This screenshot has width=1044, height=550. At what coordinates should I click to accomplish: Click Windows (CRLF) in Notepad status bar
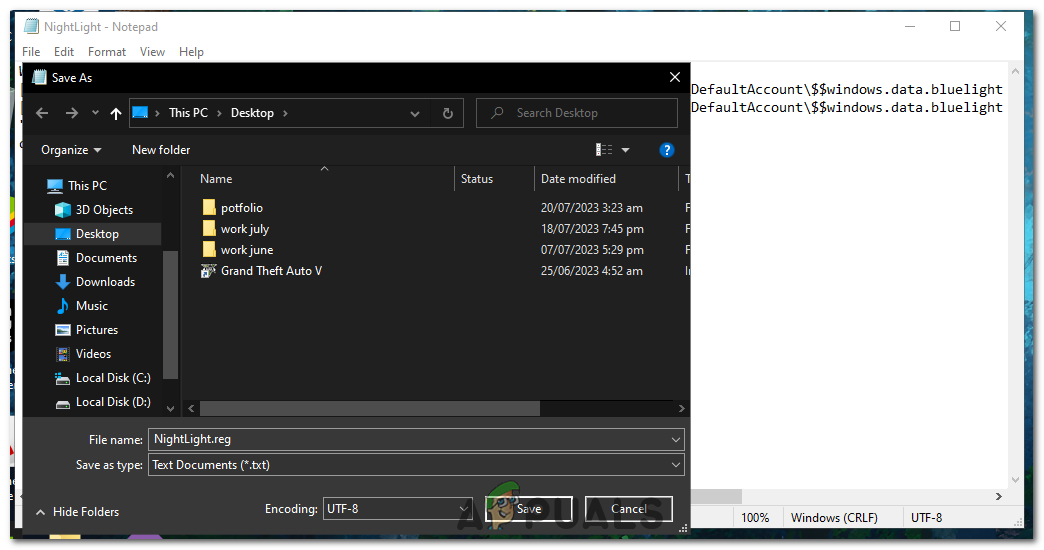point(834,517)
